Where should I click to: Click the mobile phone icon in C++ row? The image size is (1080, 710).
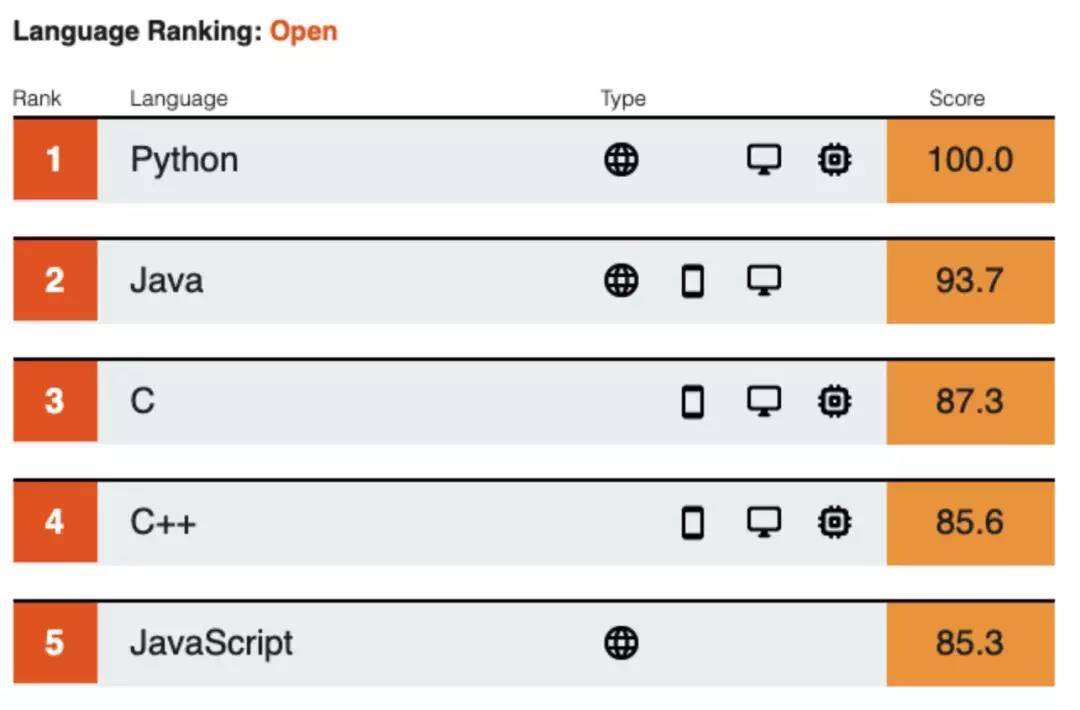692,523
